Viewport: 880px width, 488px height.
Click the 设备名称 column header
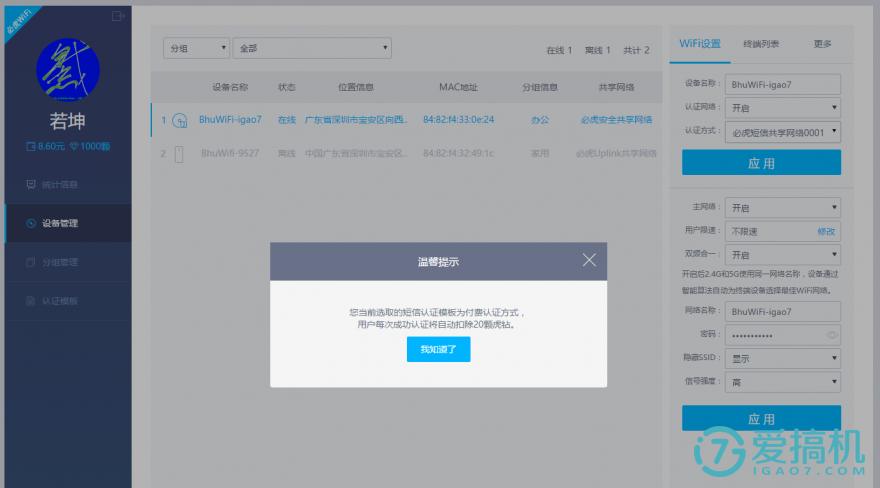(230, 87)
